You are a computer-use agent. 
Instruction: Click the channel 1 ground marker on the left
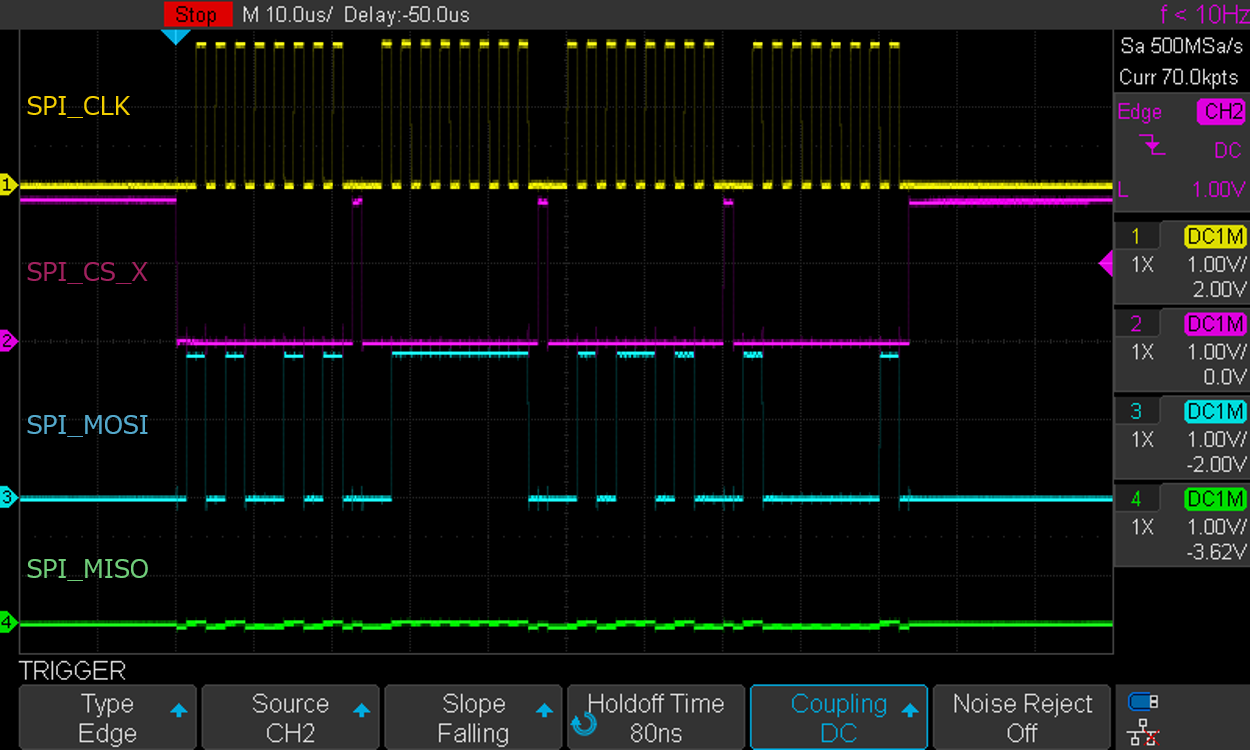pos(8,185)
